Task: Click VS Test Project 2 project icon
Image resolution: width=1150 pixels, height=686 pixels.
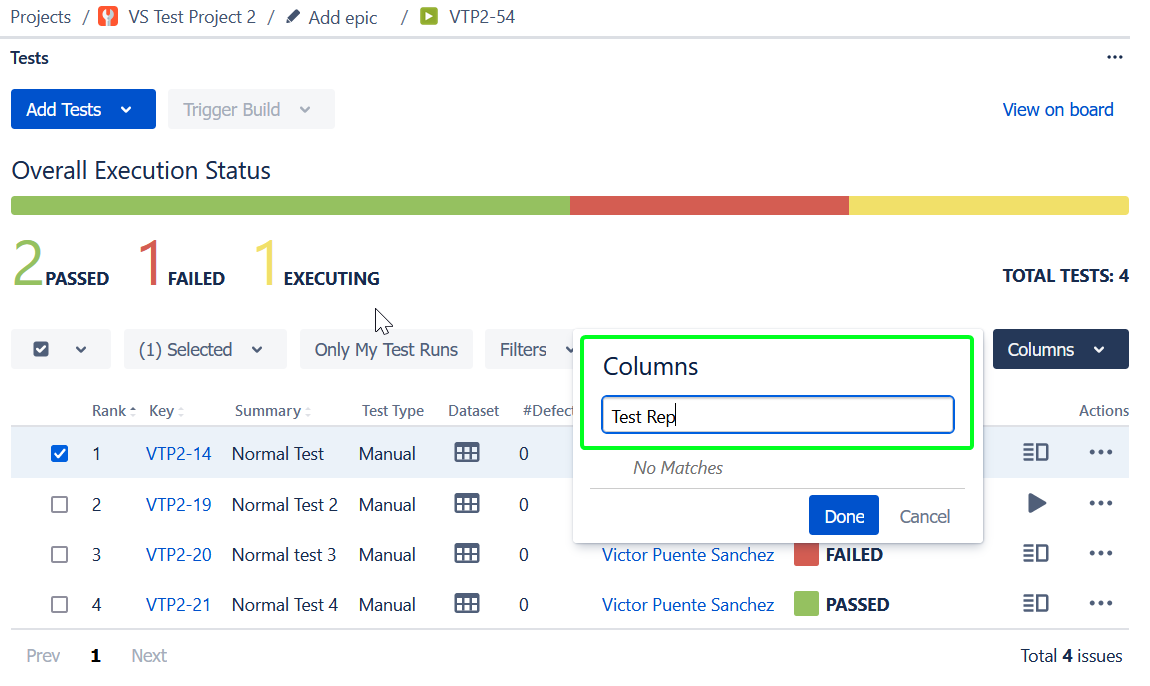Action: (x=108, y=17)
